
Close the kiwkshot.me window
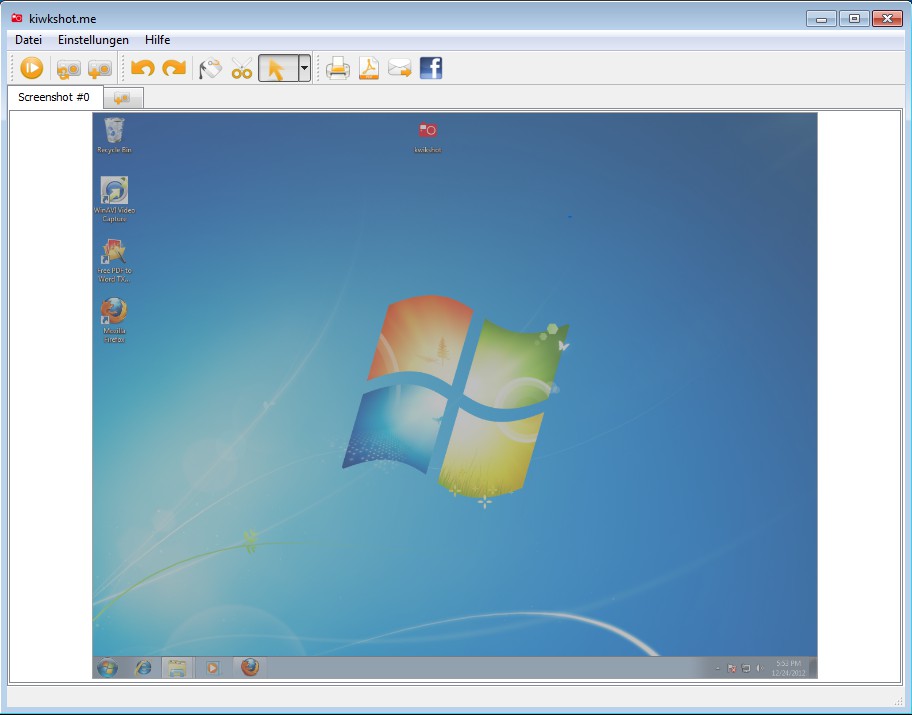click(x=888, y=19)
